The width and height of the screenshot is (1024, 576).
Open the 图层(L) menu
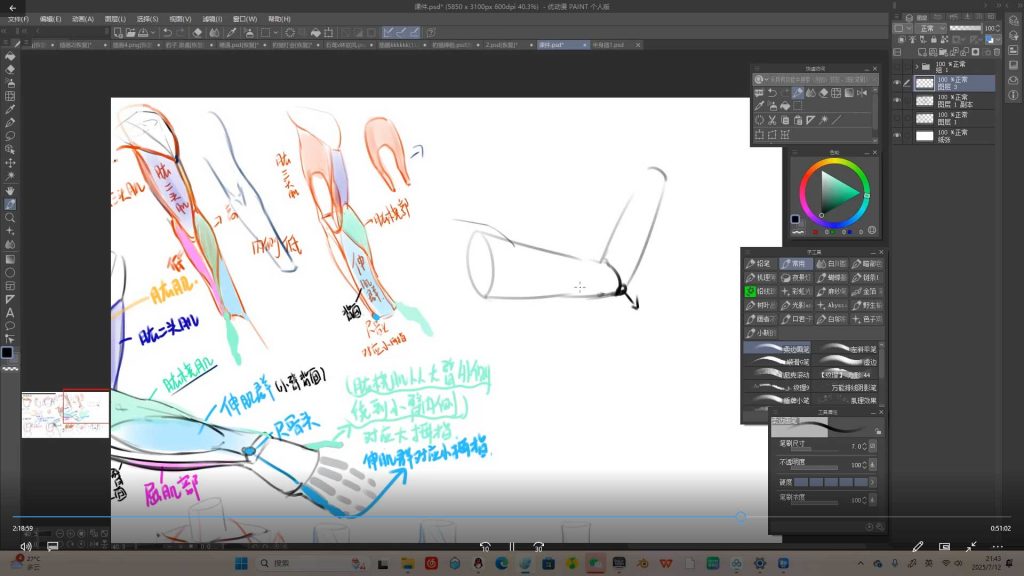tap(115, 18)
